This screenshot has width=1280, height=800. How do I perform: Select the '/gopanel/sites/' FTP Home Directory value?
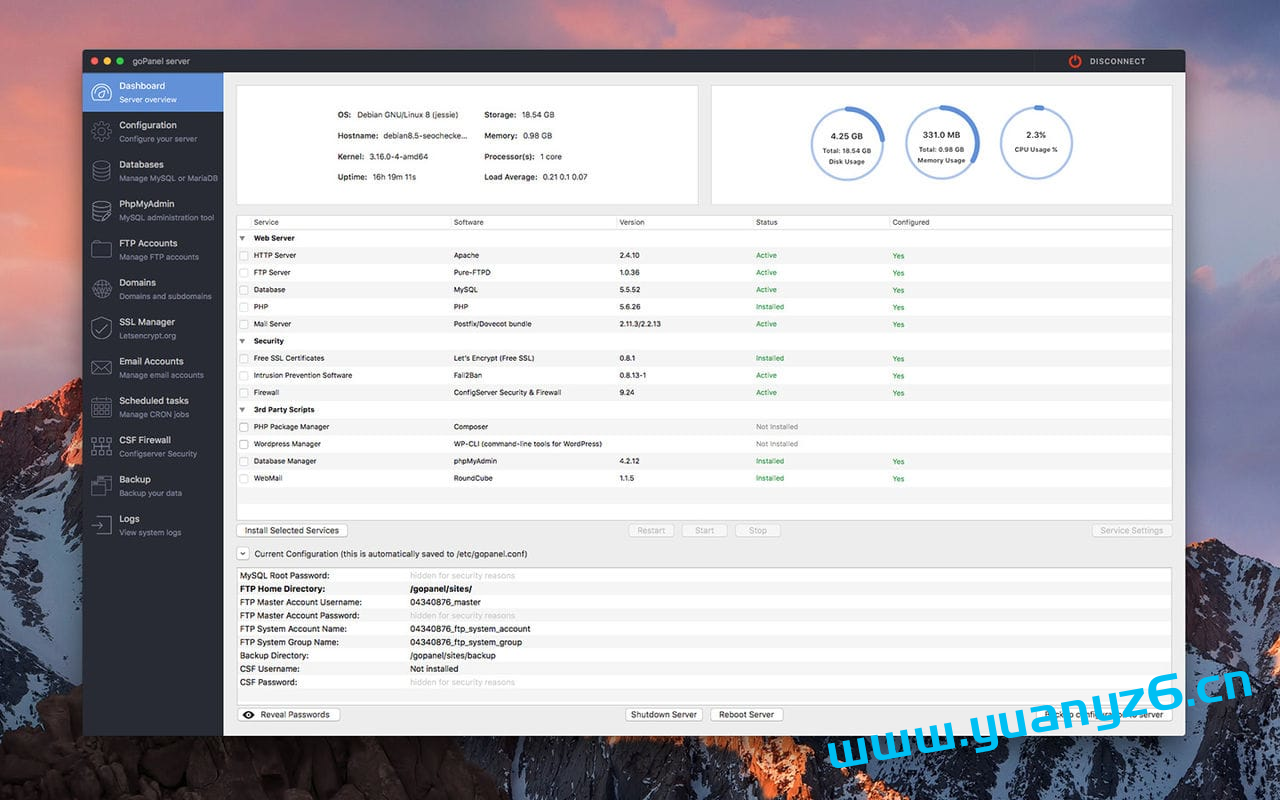441,589
